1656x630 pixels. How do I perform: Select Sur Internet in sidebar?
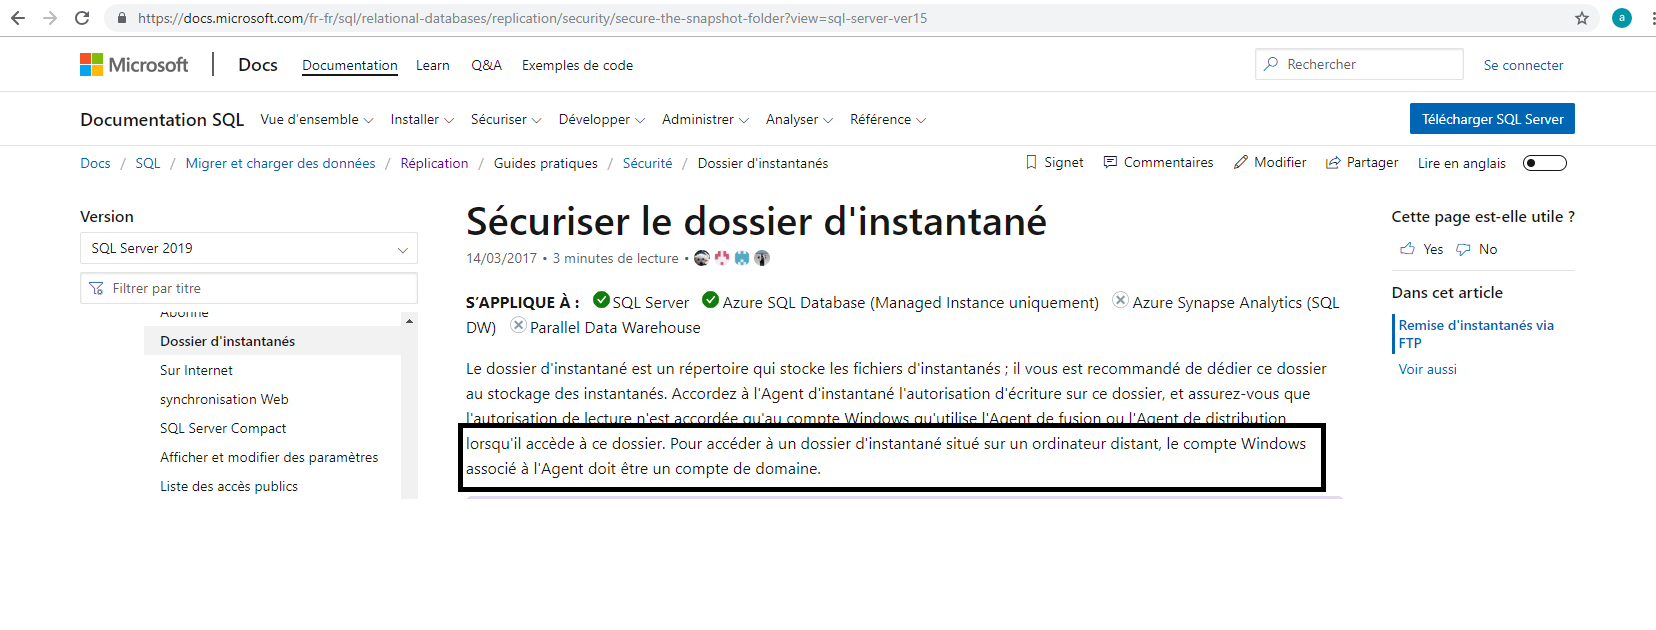coord(196,370)
